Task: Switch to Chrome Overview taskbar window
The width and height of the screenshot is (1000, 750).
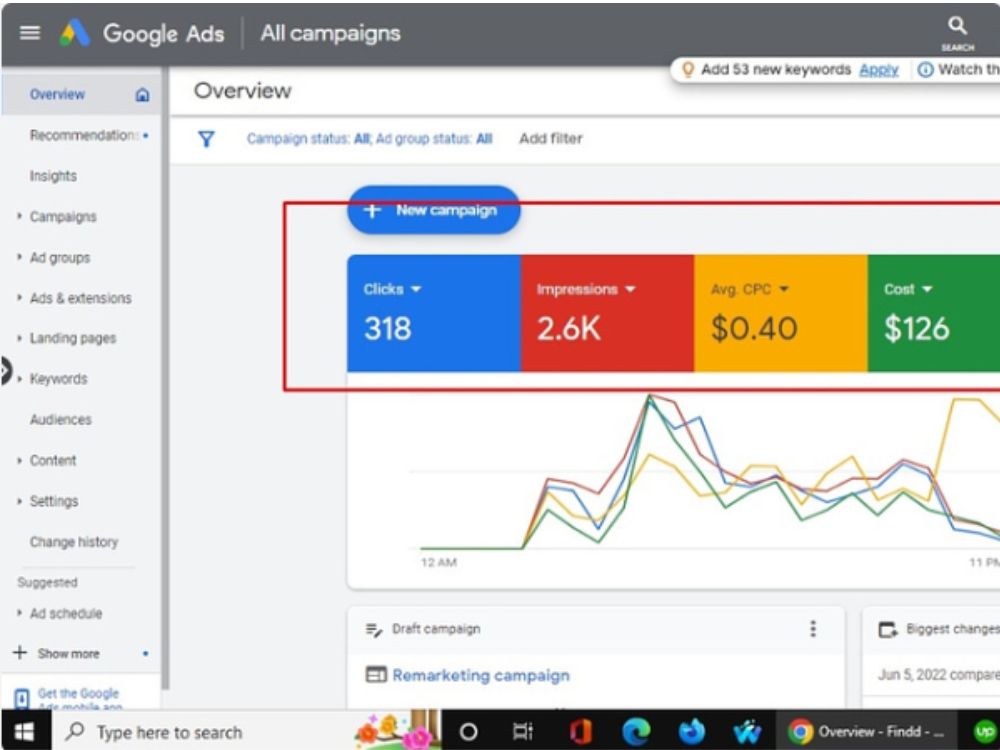Action: click(x=867, y=732)
